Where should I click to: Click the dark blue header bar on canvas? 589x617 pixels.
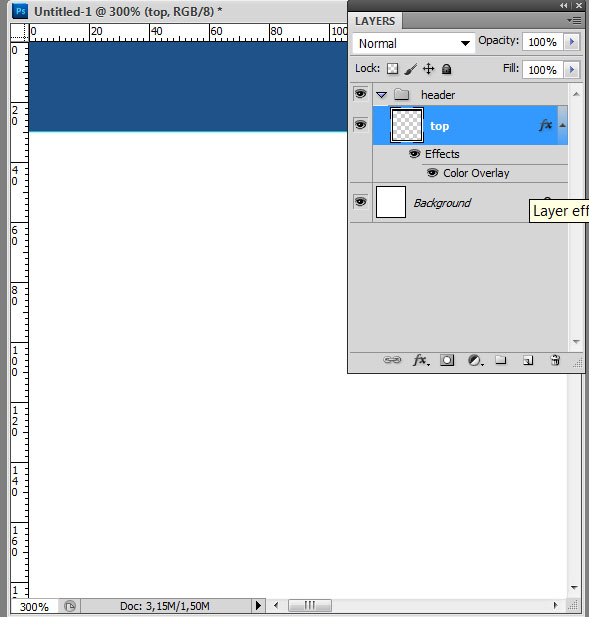point(188,87)
